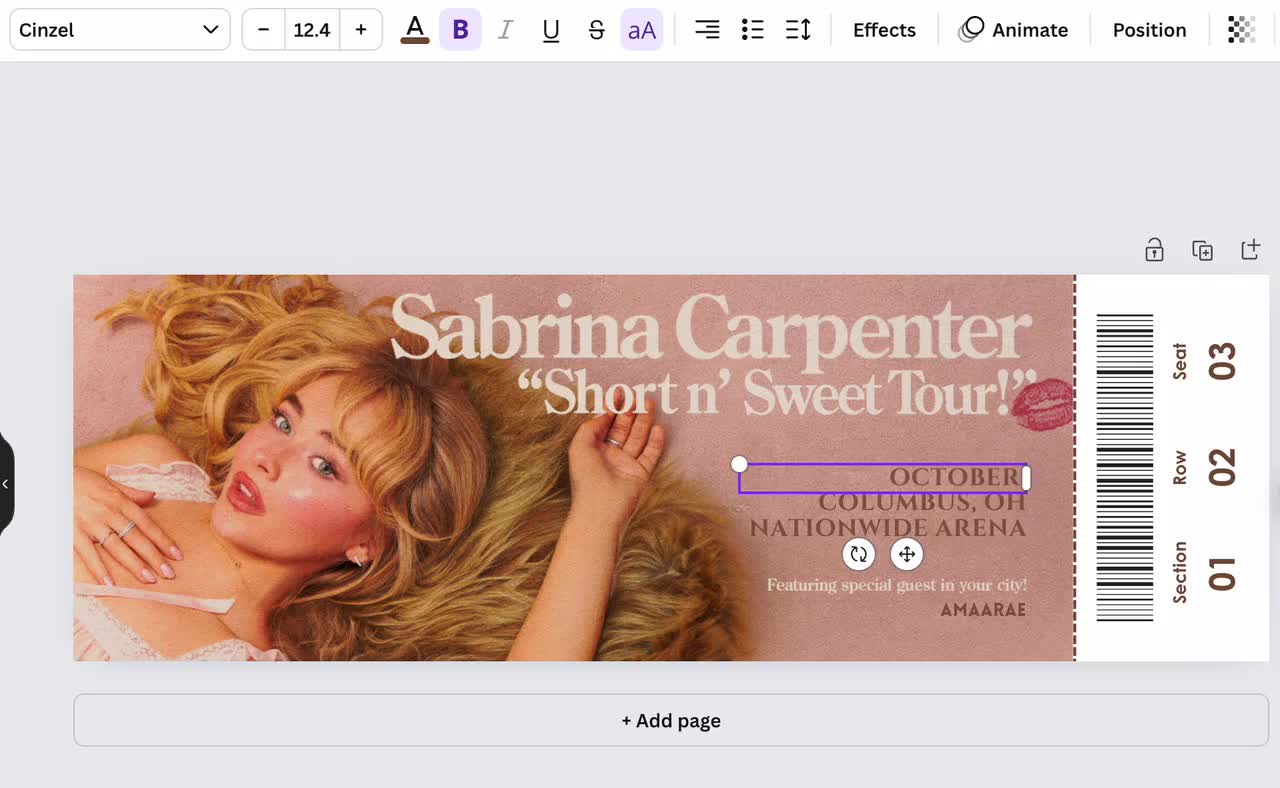Select the "Section" label

(x=1180, y=572)
